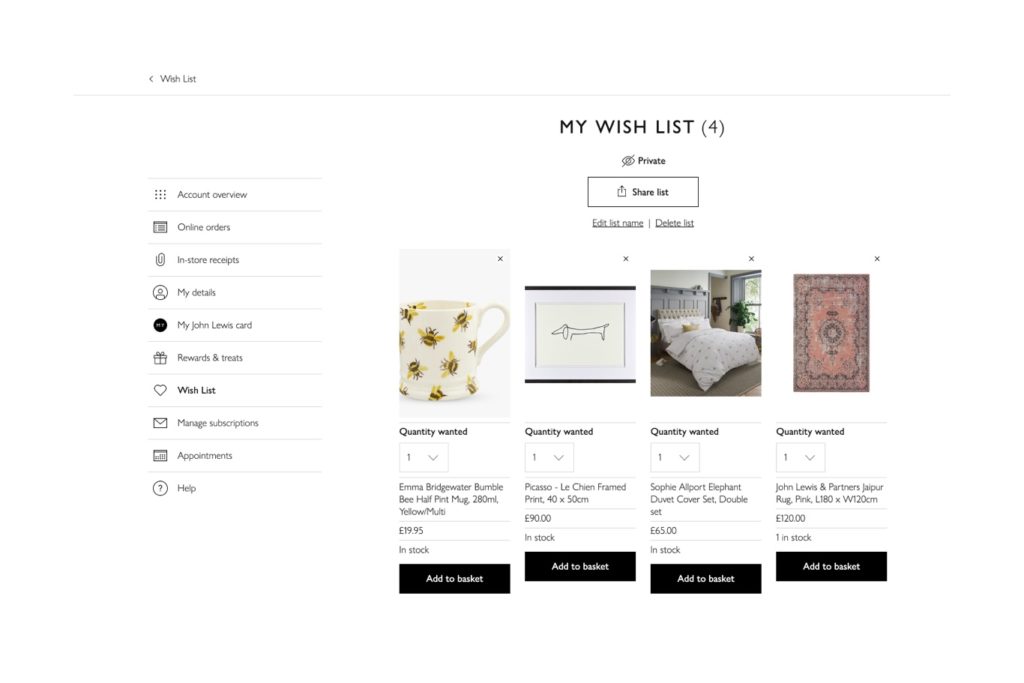Toggle the Private visibility eye icon
1024x683 pixels.
pos(629,160)
